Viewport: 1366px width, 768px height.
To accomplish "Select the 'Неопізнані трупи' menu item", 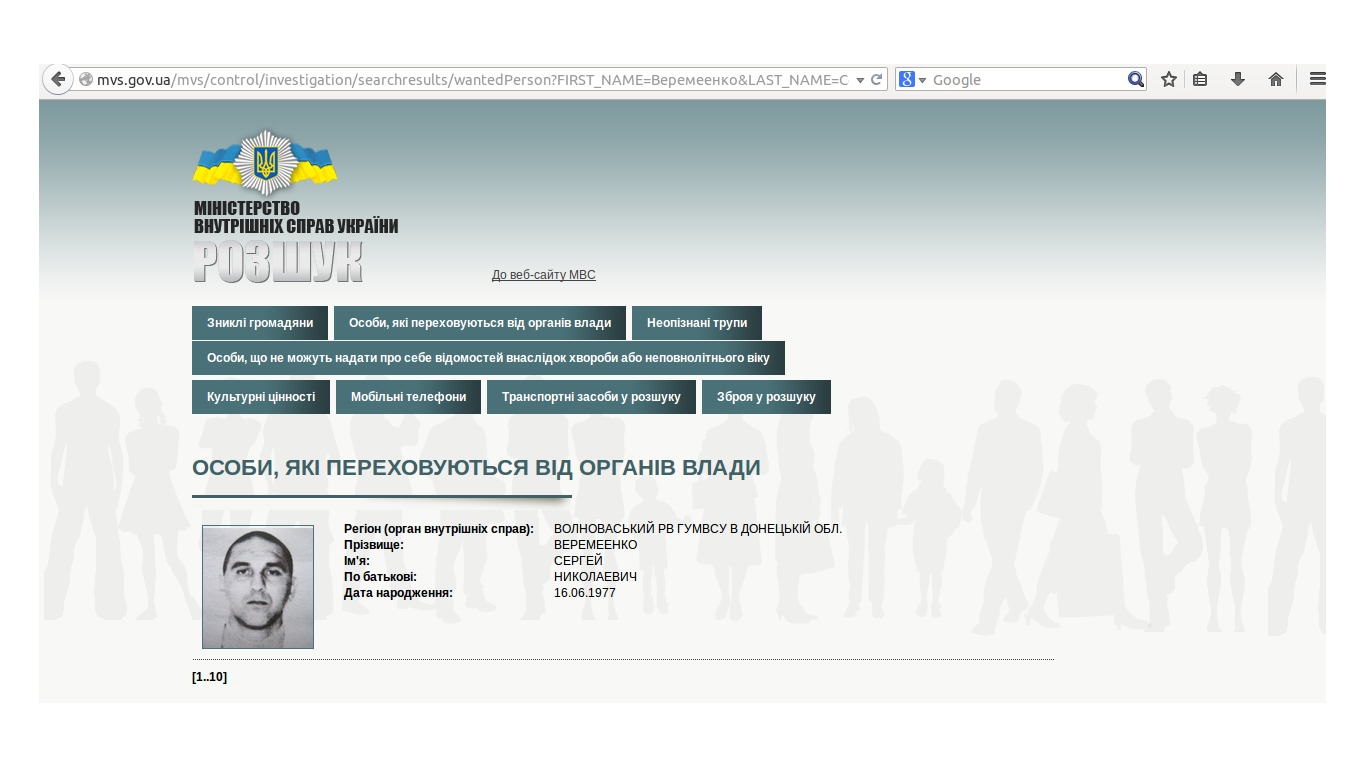I will [x=697, y=323].
